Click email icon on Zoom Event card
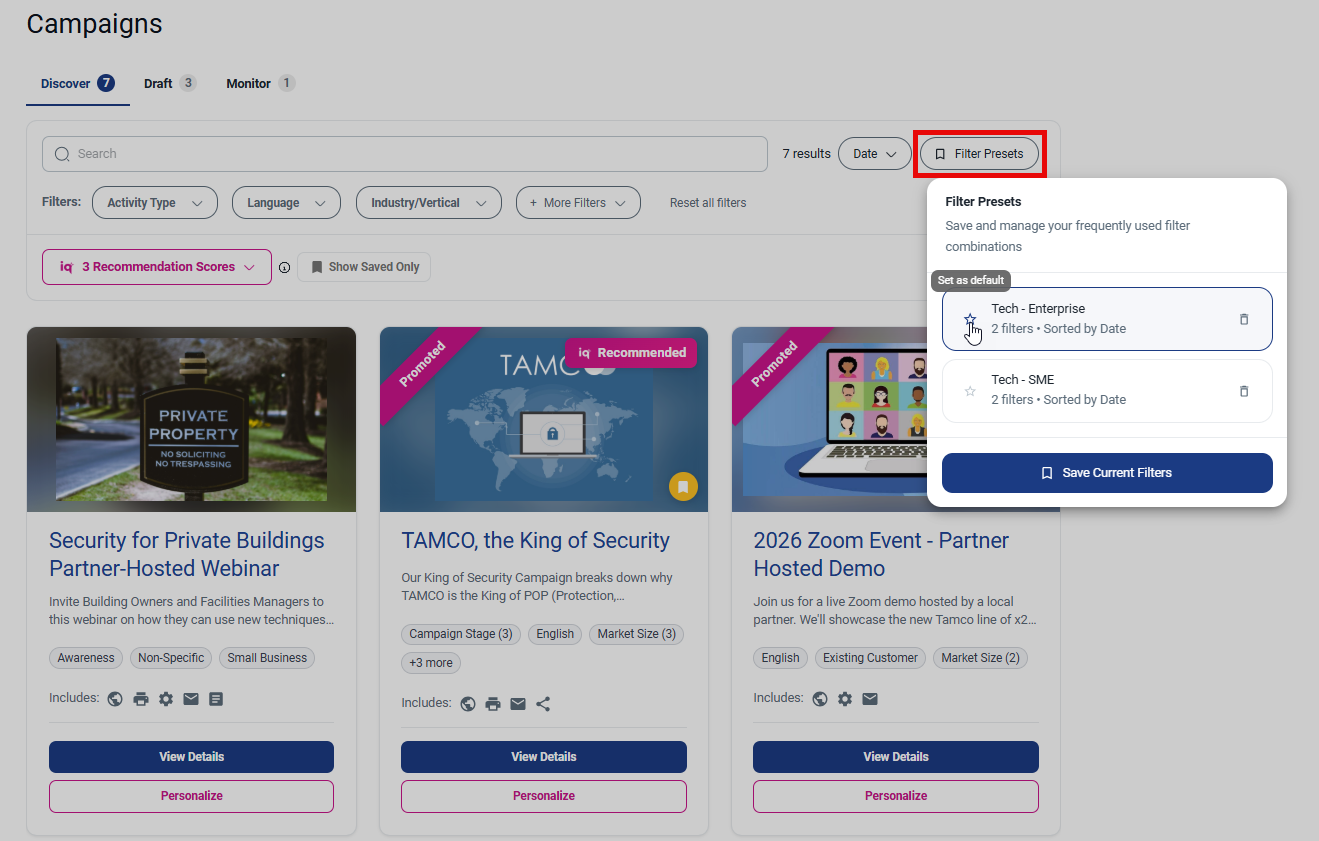 [x=870, y=699]
